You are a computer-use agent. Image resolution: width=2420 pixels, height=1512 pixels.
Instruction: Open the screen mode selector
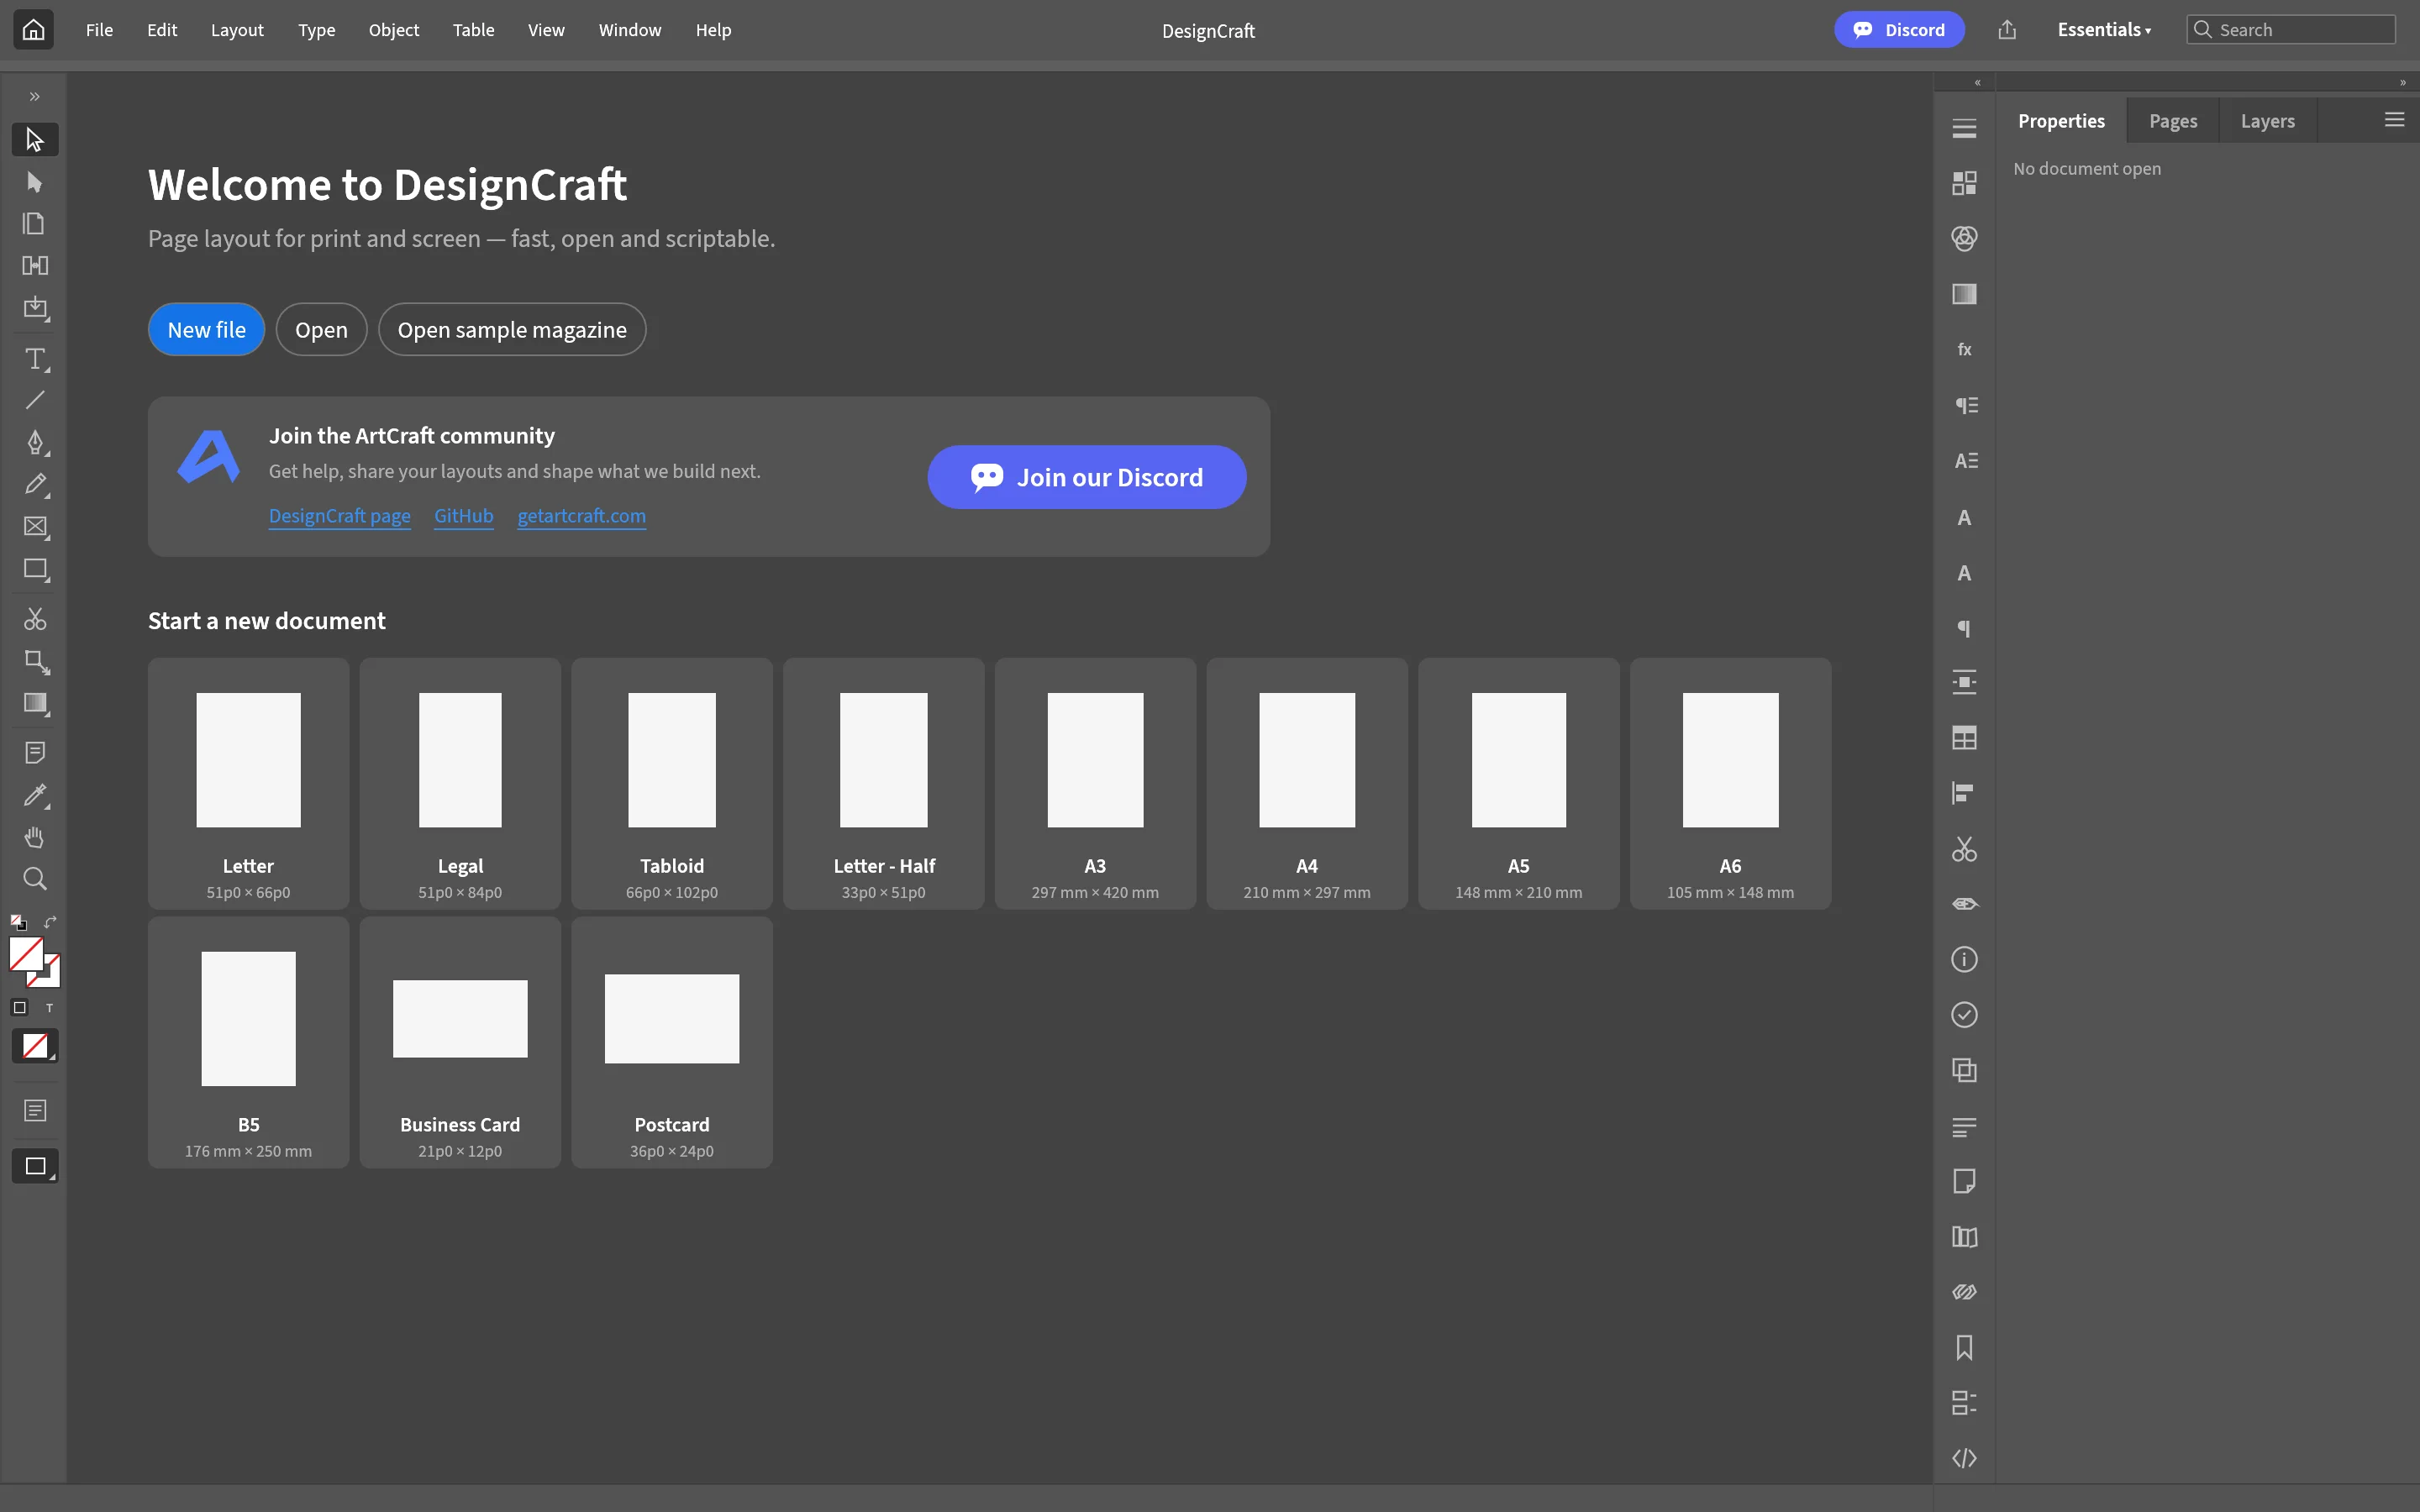click(x=35, y=1166)
